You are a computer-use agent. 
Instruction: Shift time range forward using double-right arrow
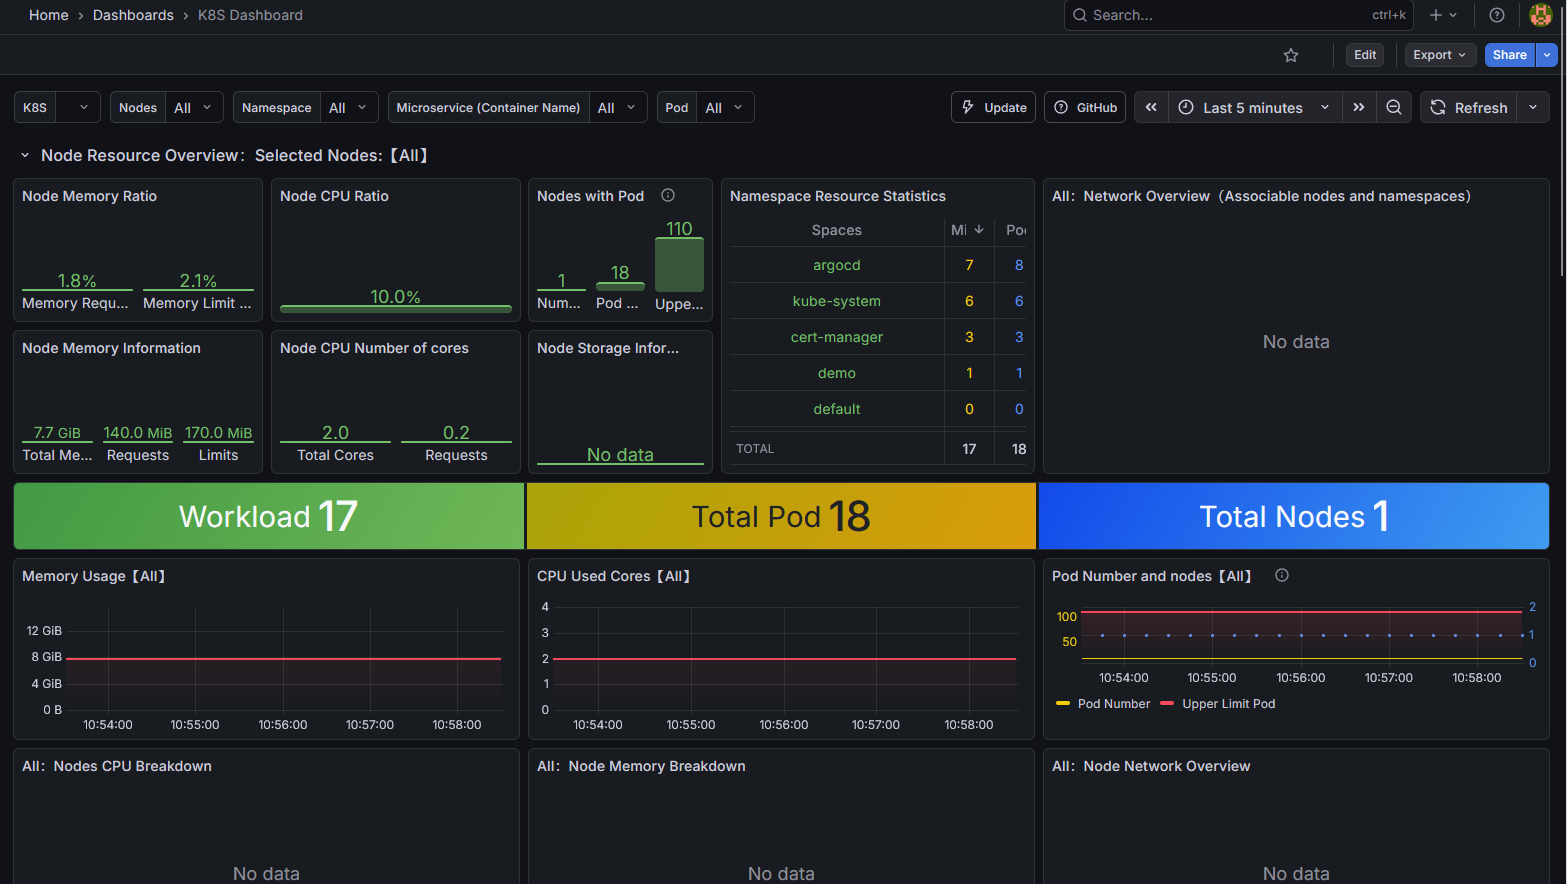[1359, 107]
